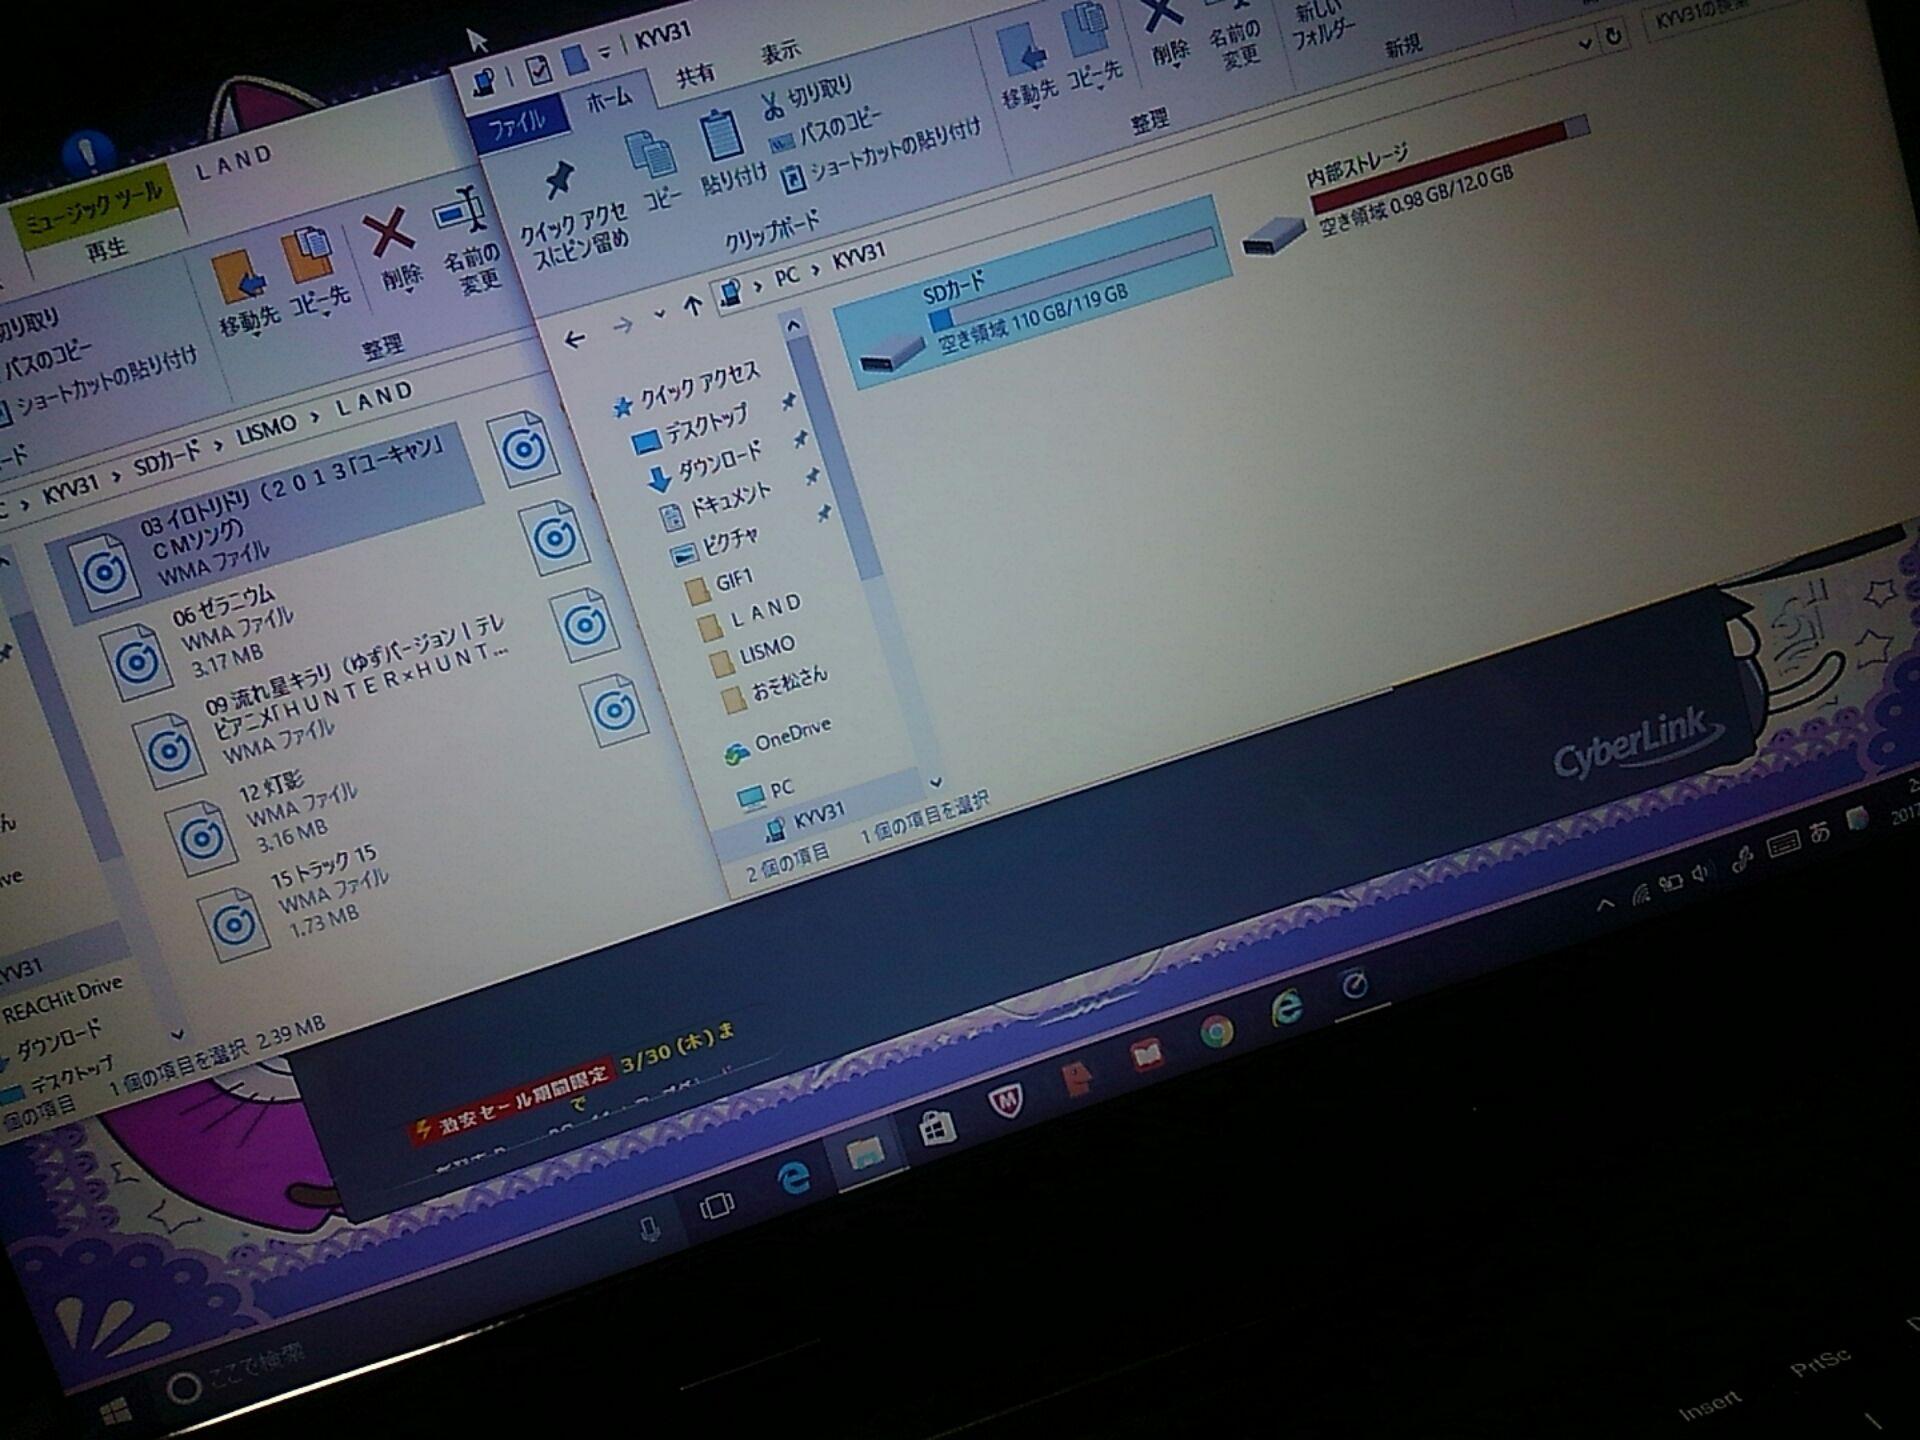The height and width of the screenshot is (1440, 1920).
Task: Click クイック アクセス in the navigation pane
Action: point(686,388)
